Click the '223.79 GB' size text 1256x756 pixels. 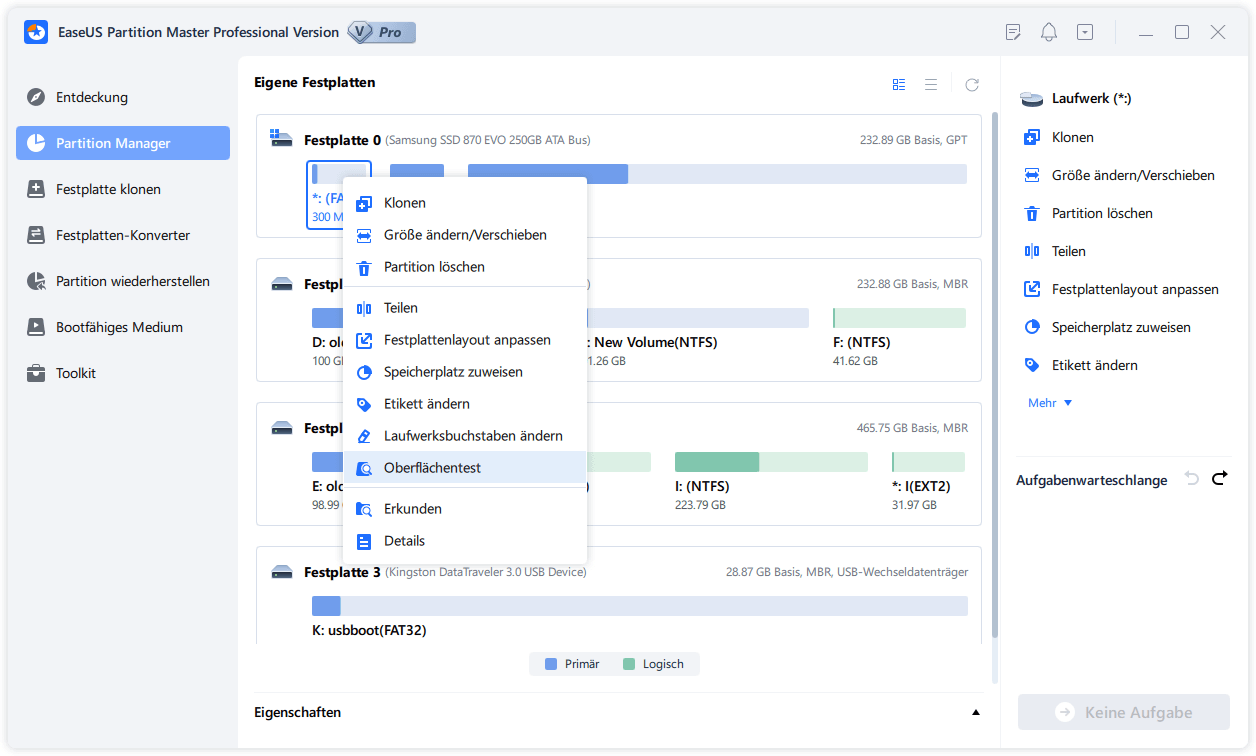pyautogui.click(x=700, y=505)
